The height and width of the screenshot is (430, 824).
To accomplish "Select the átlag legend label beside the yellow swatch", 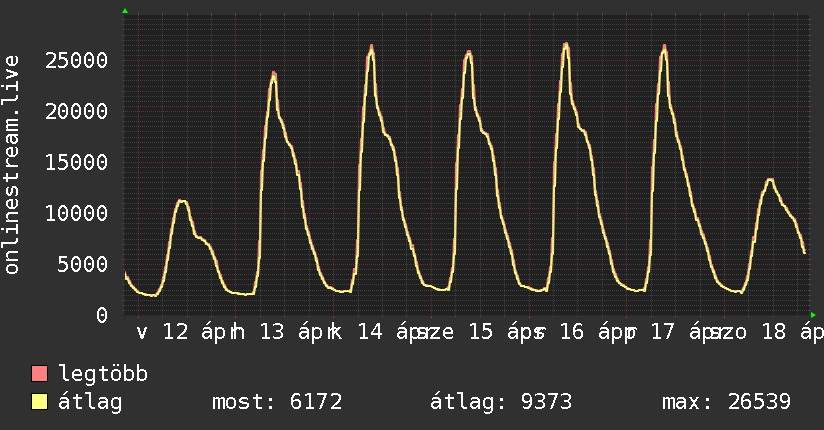I will (x=90, y=402).
